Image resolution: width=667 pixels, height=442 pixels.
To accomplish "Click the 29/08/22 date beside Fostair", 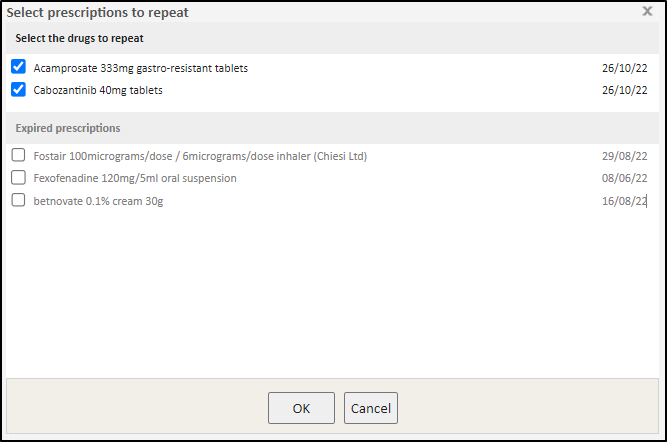I will (x=624, y=156).
